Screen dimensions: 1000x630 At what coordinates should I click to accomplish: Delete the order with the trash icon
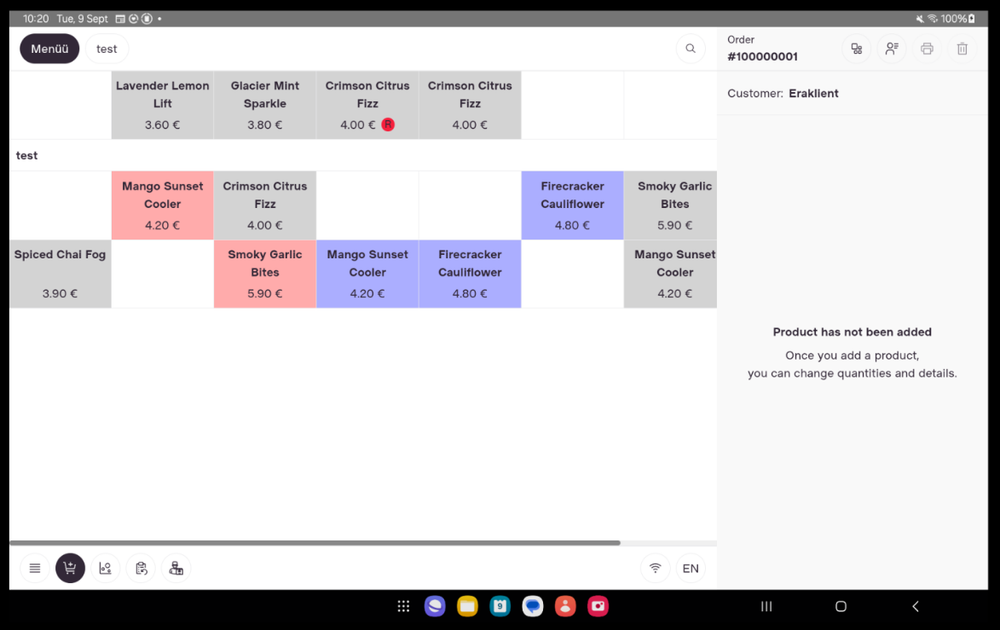click(962, 48)
